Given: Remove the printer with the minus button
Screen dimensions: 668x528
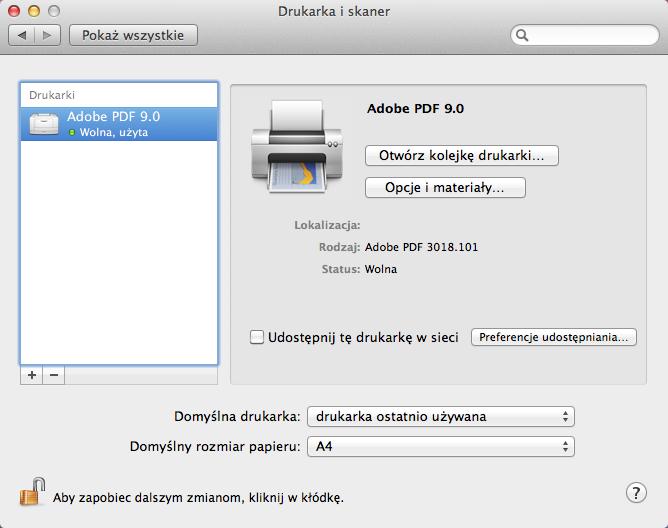Looking at the screenshot, I should click(x=54, y=375).
